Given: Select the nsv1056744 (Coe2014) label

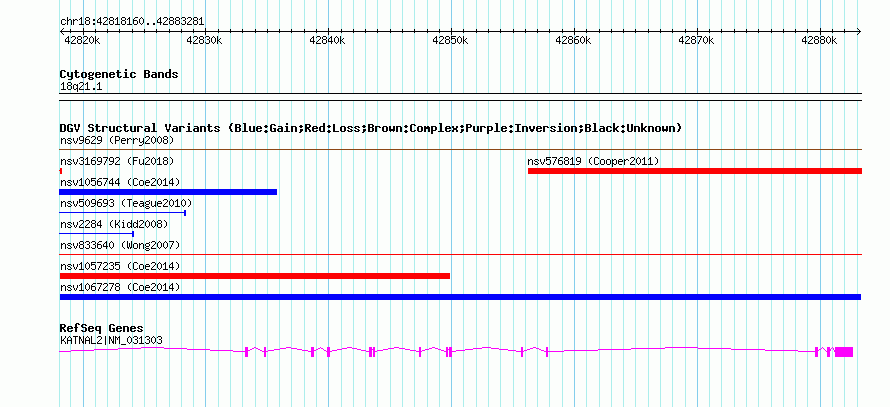Looking at the screenshot, I should pyautogui.click(x=120, y=182).
